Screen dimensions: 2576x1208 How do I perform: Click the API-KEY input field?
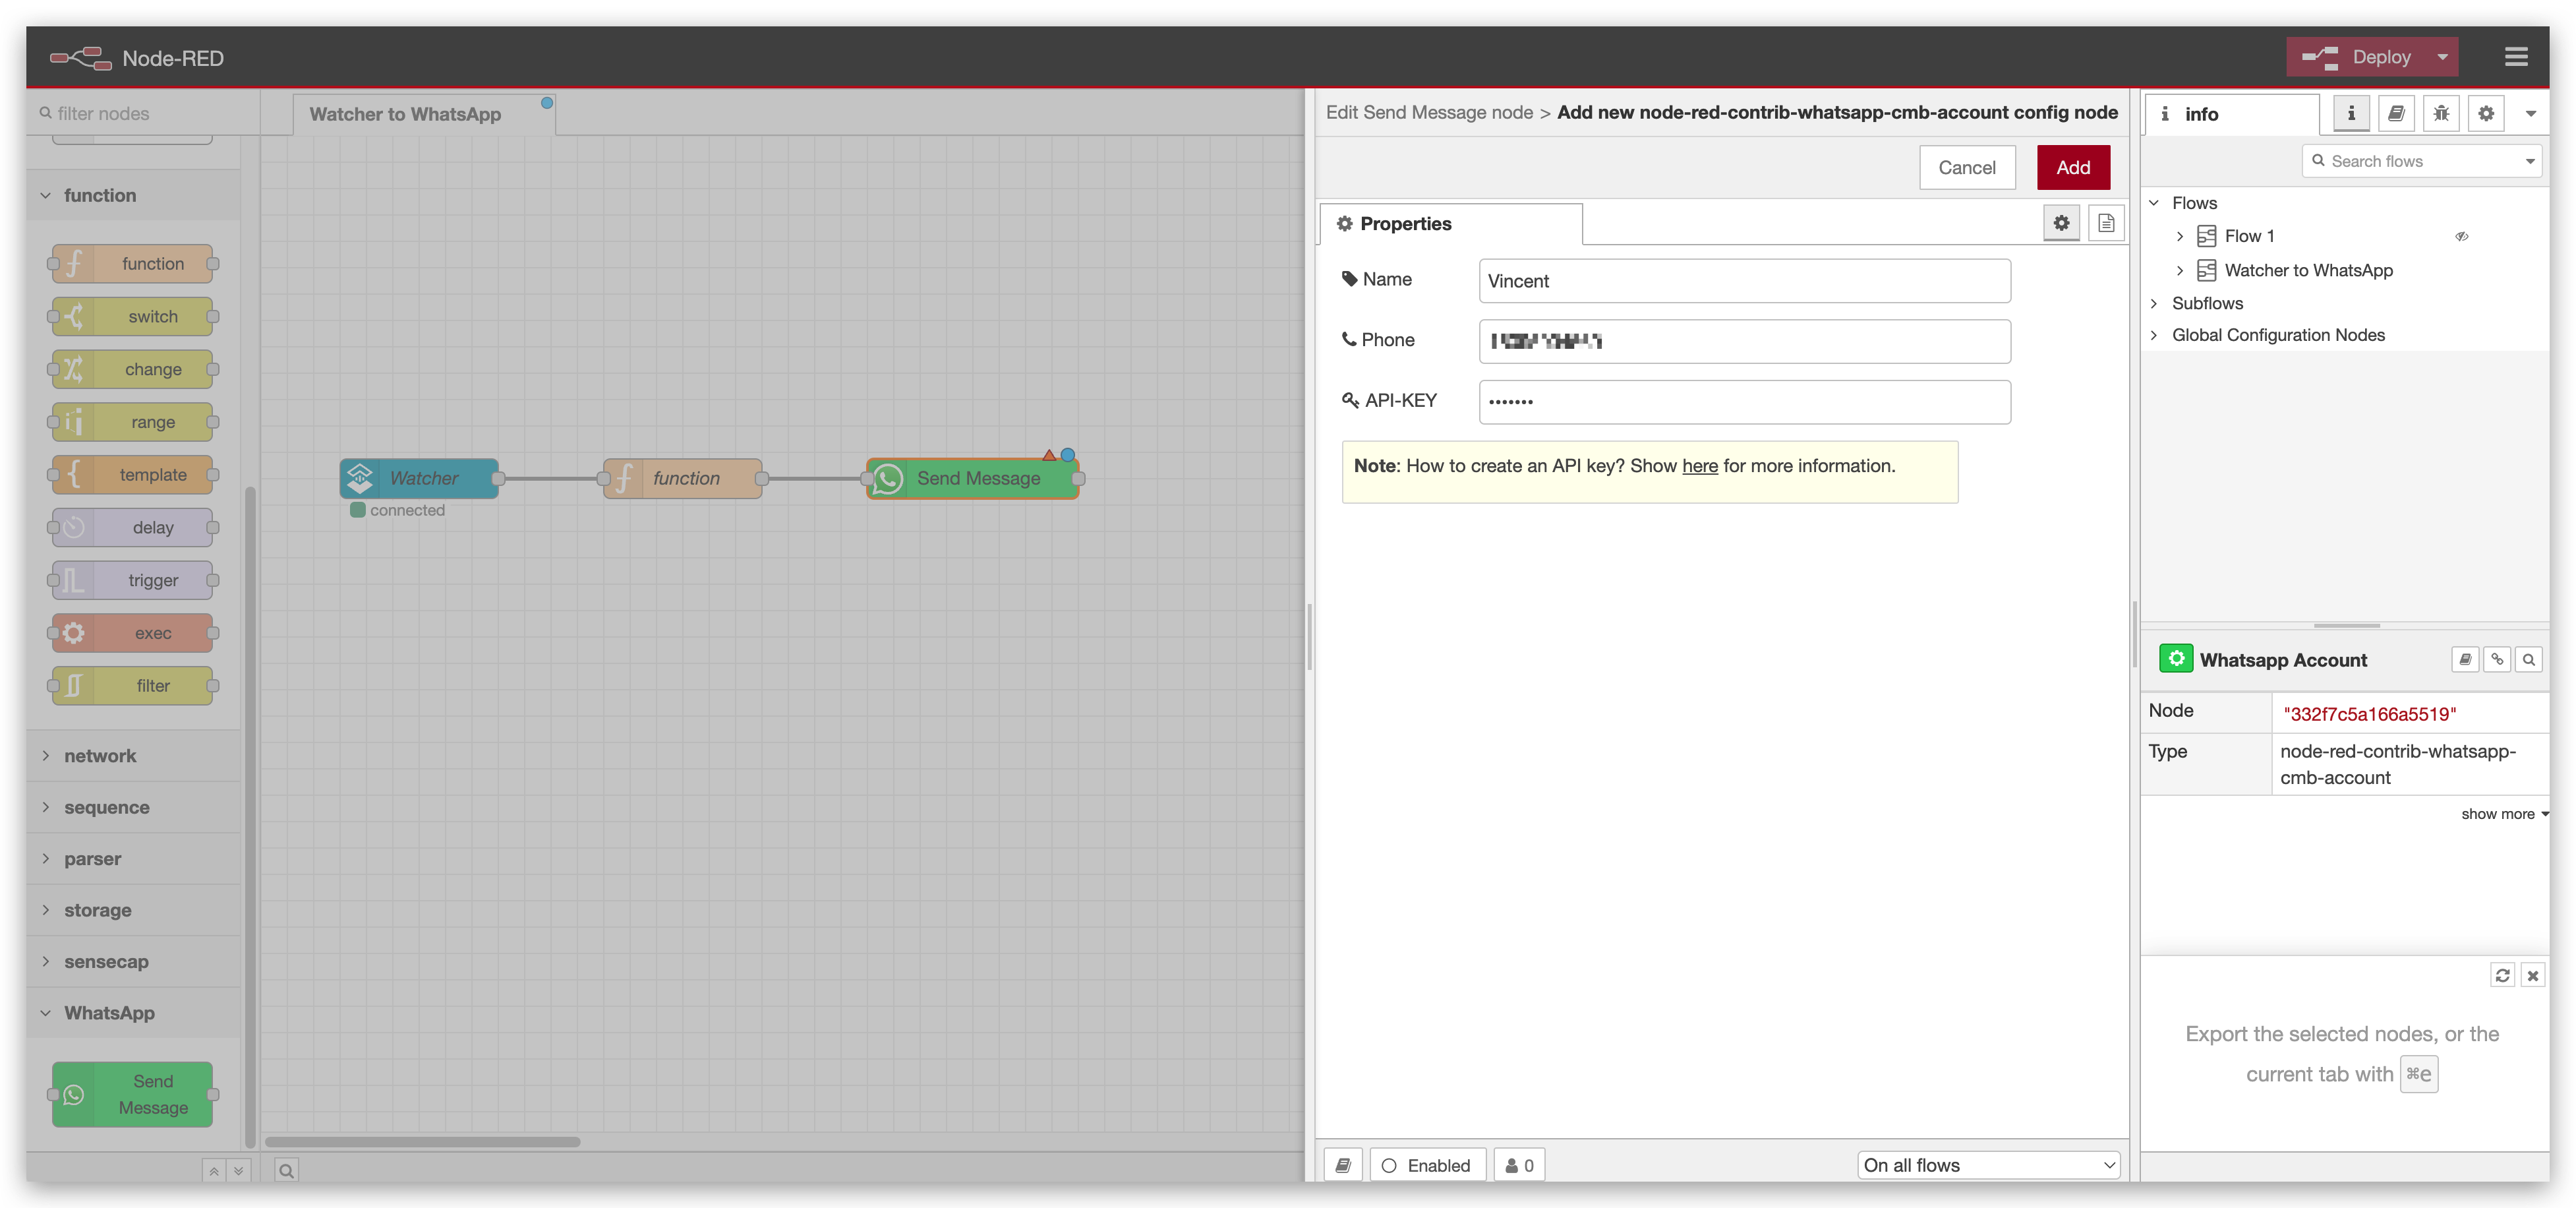pyautogui.click(x=1745, y=402)
